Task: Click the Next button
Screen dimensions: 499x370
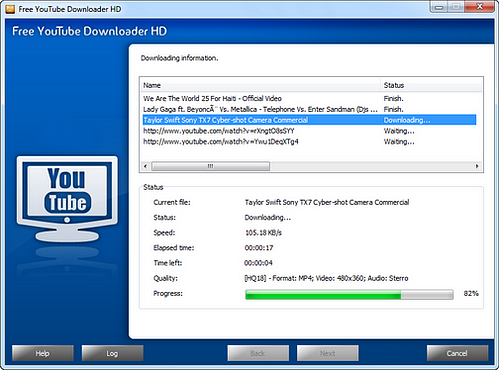Action: [328, 353]
